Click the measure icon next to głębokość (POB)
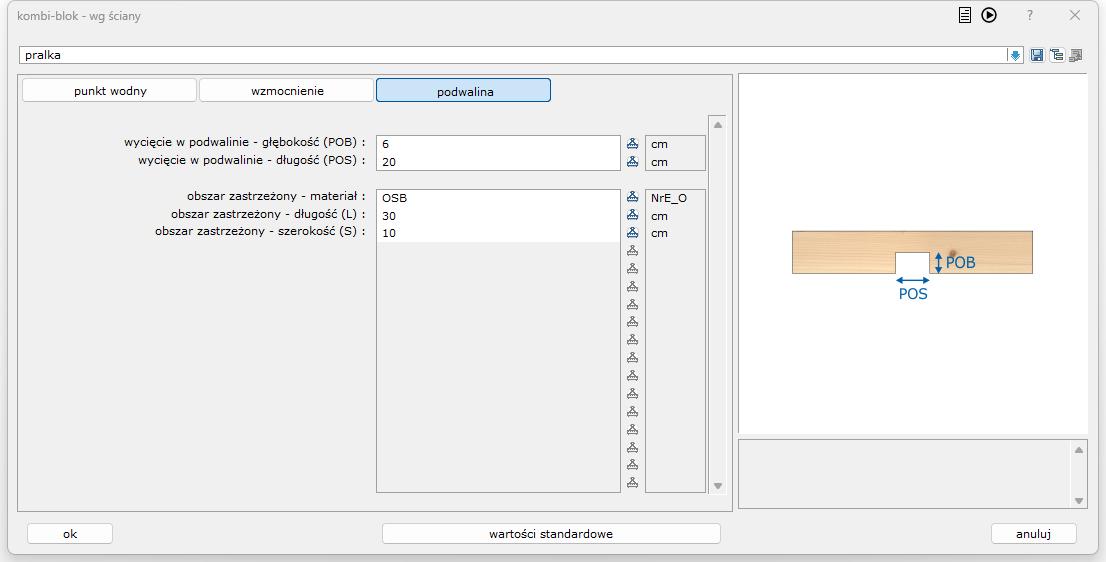The image size is (1106, 562). pos(632,144)
